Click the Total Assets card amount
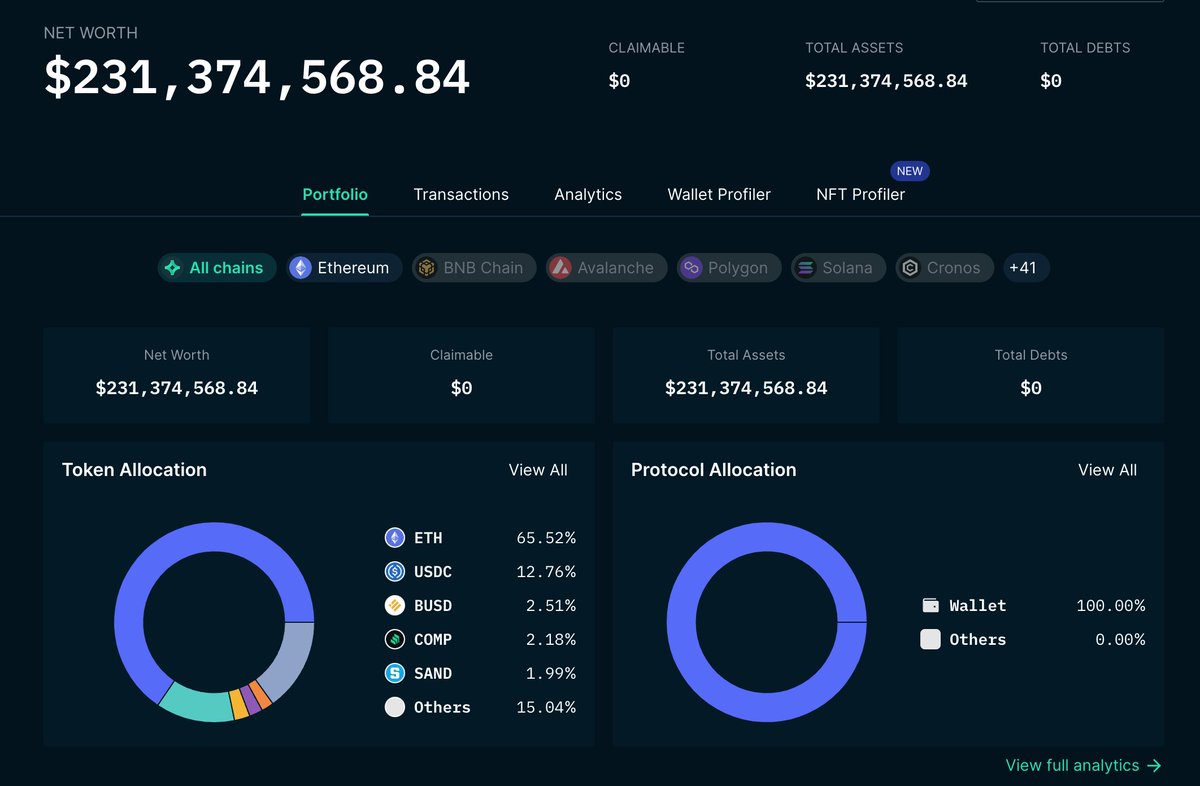The image size is (1200, 786). (x=746, y=388)
